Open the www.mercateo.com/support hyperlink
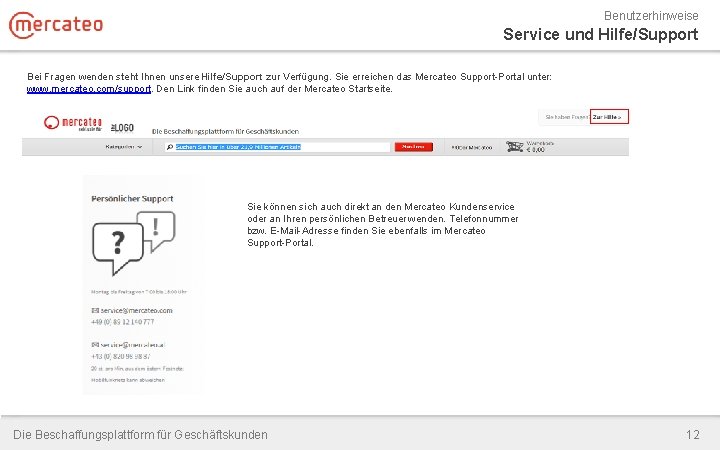The image size is (720, 450). click(89, 89)
